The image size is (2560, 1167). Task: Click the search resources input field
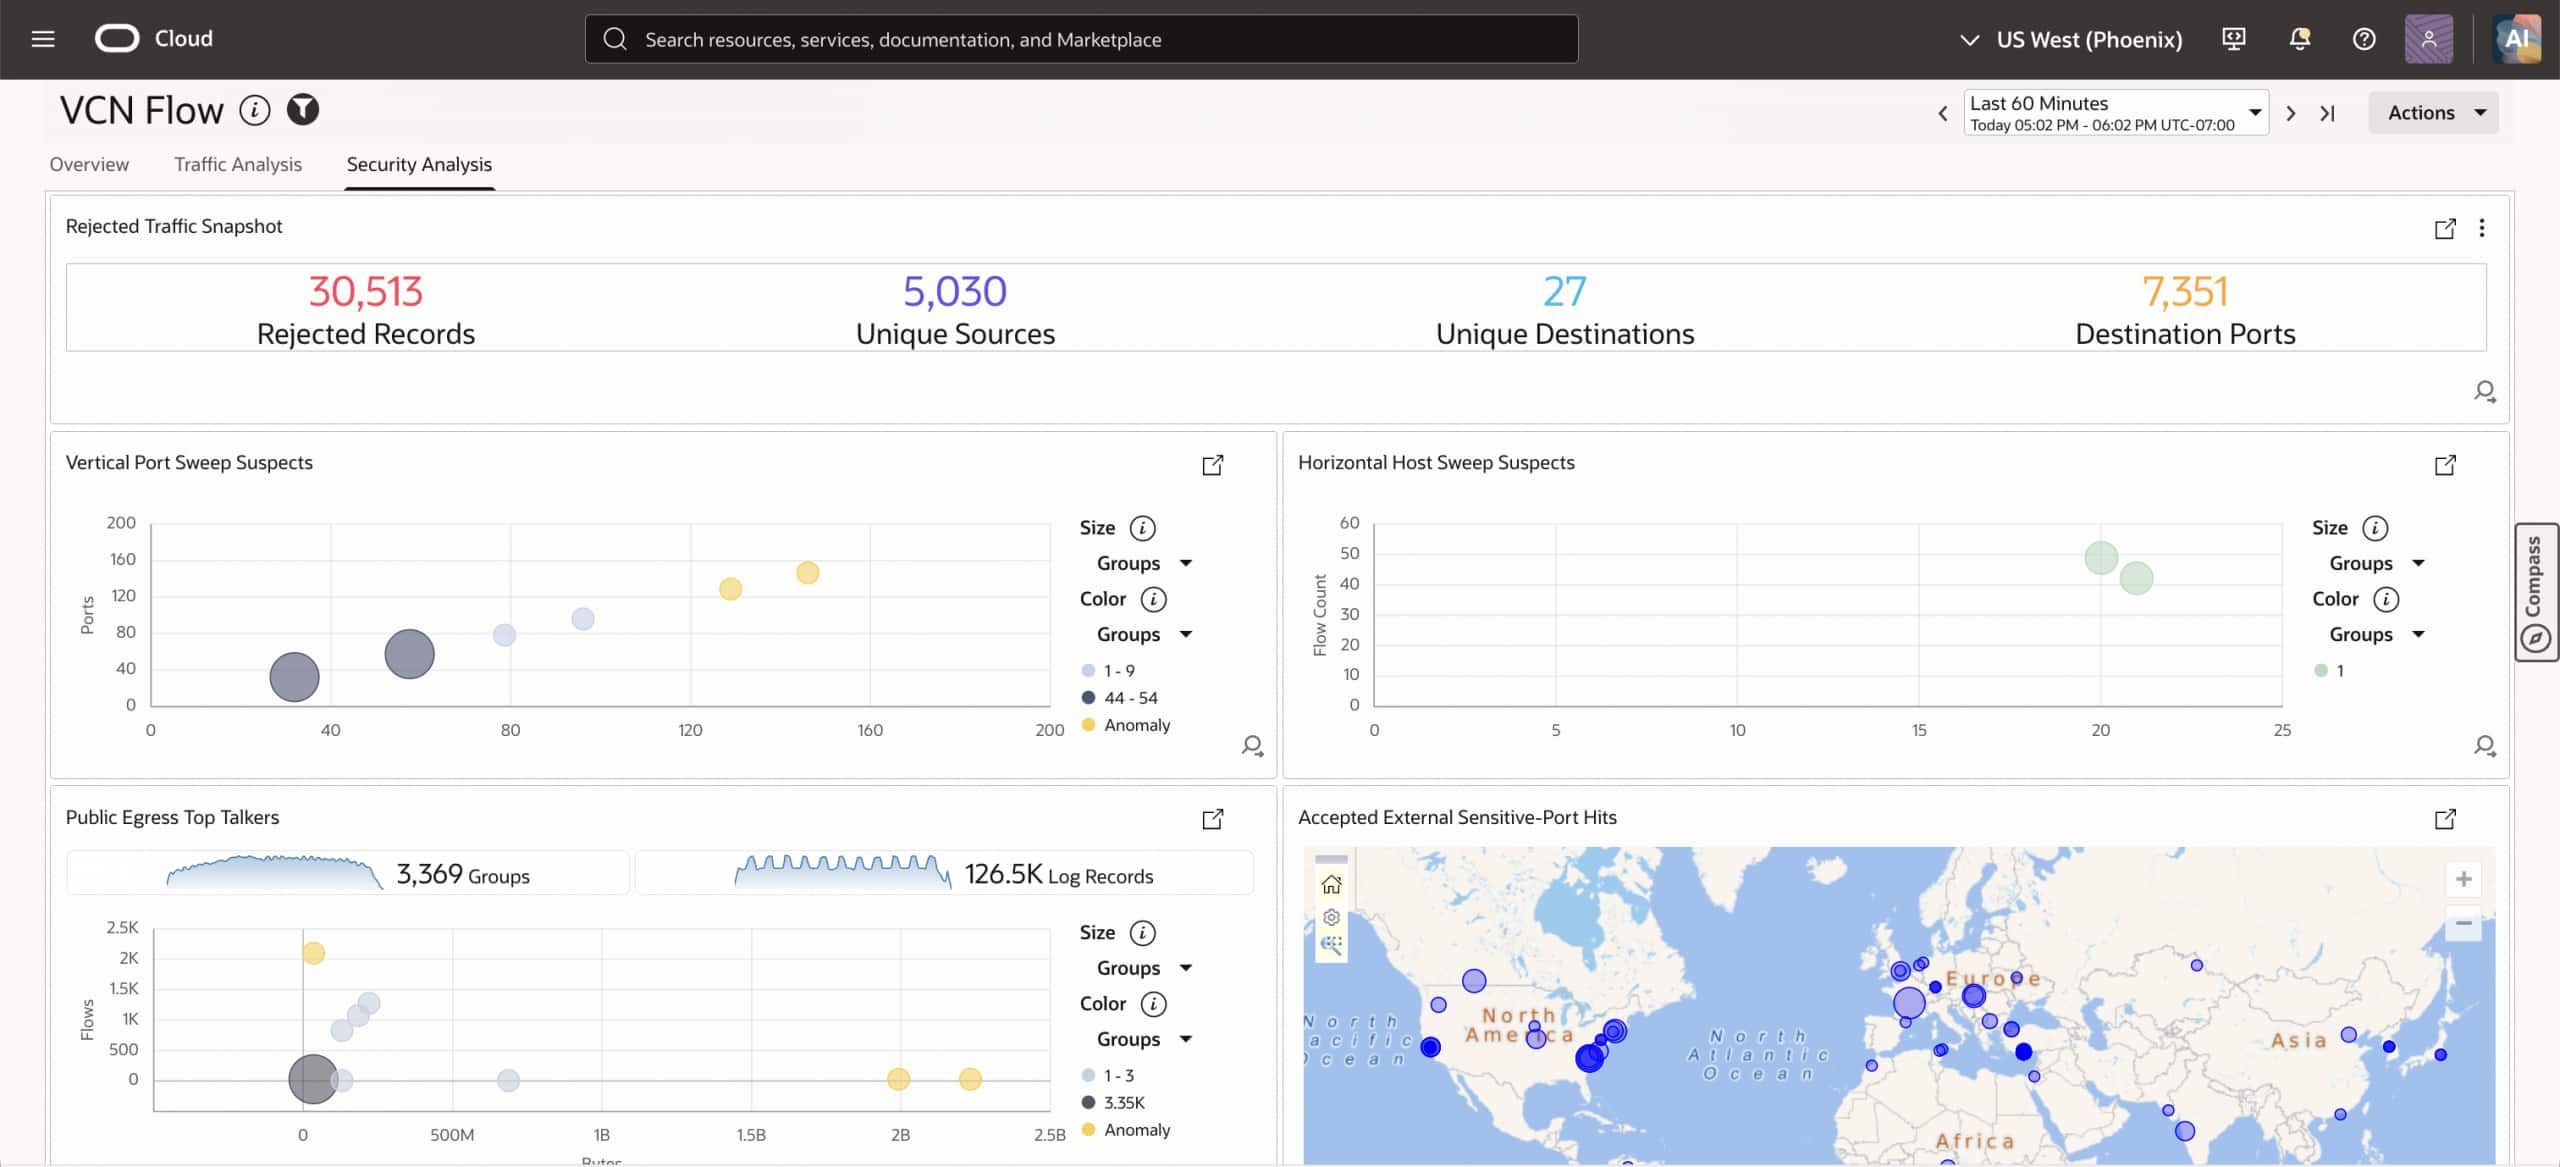(1081, 39)
